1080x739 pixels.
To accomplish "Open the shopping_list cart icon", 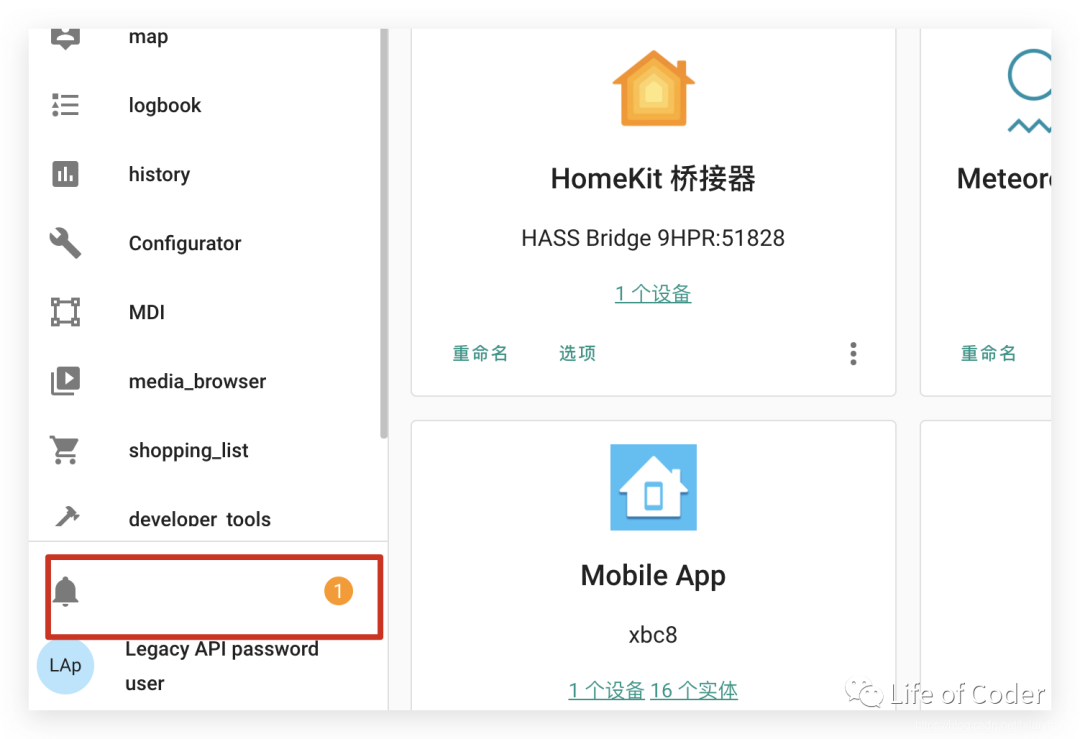I will pos(65,450).
